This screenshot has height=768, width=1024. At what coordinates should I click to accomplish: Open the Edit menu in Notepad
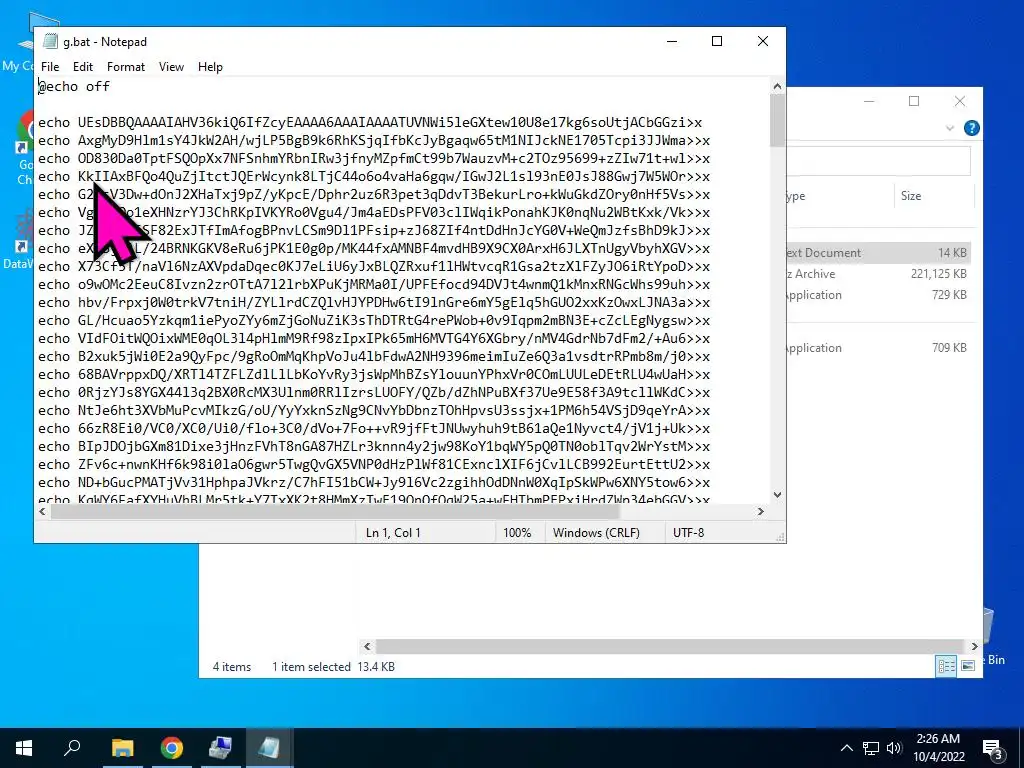click(82, 67)
